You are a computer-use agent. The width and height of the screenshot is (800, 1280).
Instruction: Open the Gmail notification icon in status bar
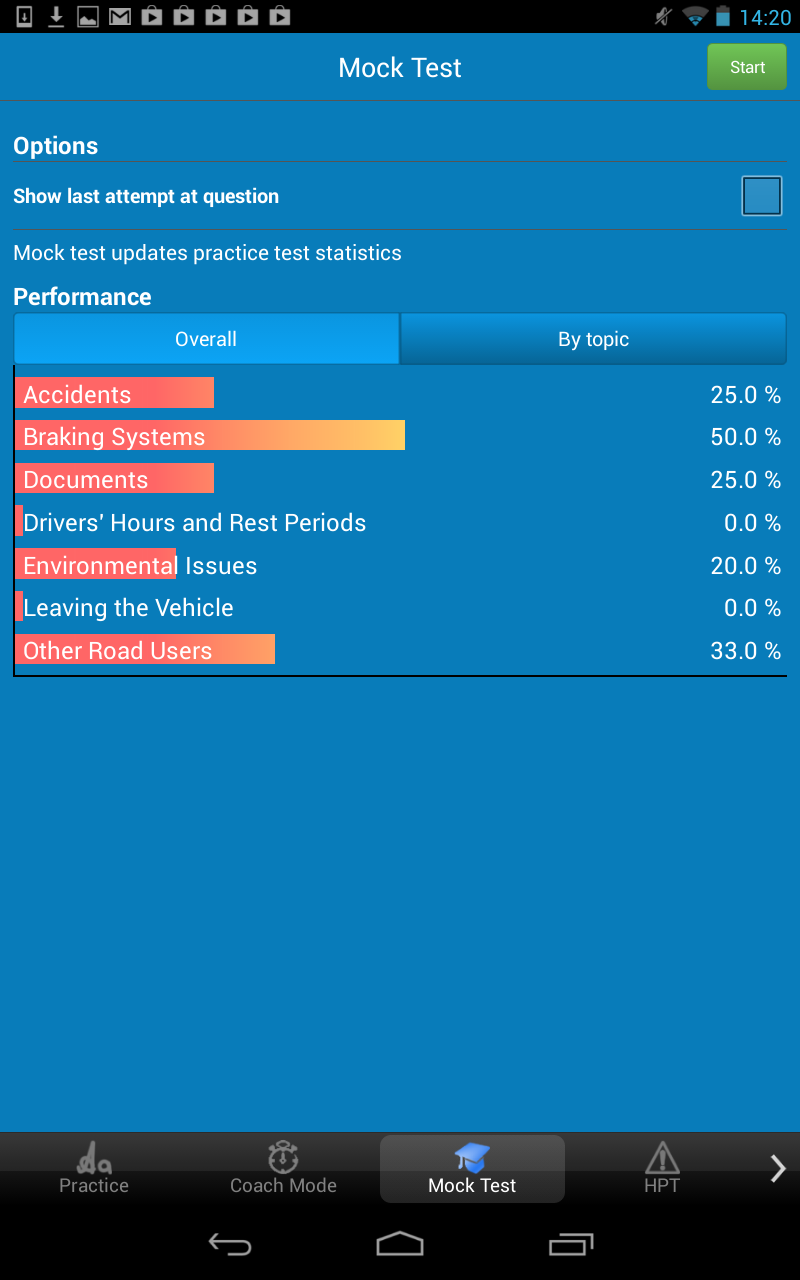coord(120,16)
